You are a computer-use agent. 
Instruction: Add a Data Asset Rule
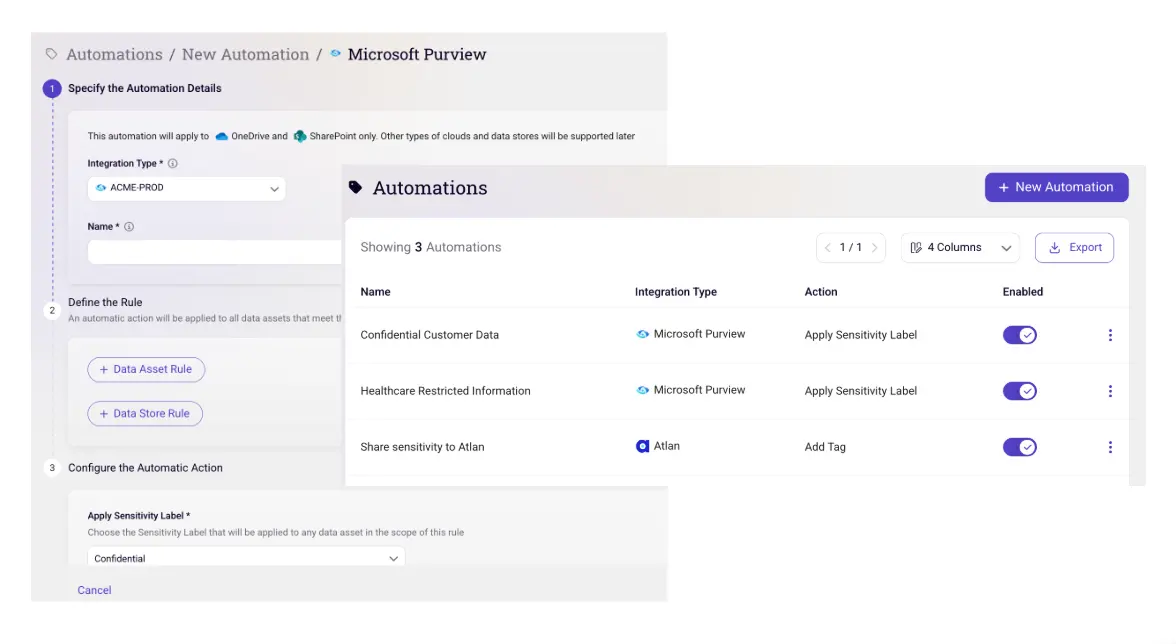point(146,370)
